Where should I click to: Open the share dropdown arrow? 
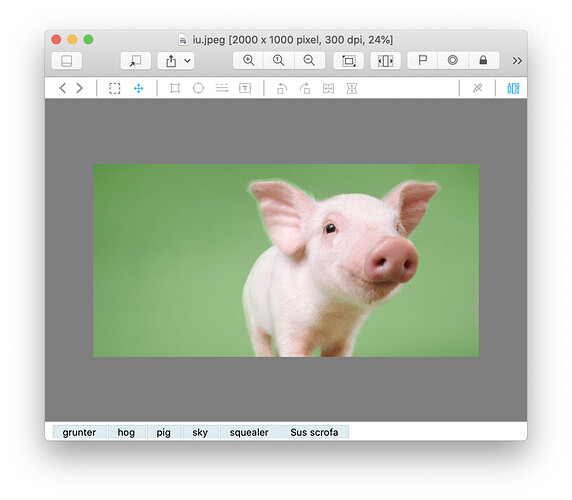tap(188, 61)
